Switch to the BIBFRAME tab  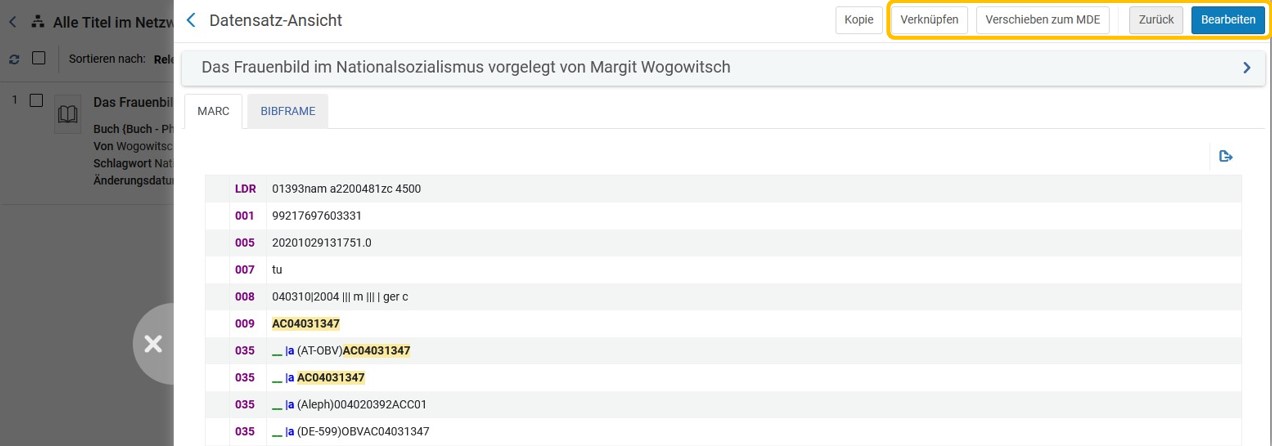[x=288, y=111]
